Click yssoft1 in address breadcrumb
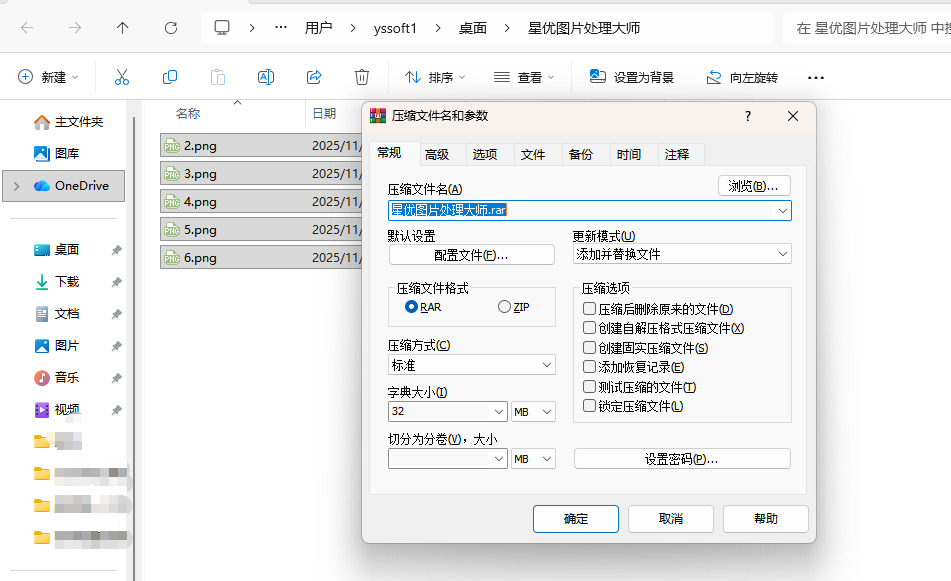Image resolution: width=951 pixels, height=581 pixels. click(395, 28)
